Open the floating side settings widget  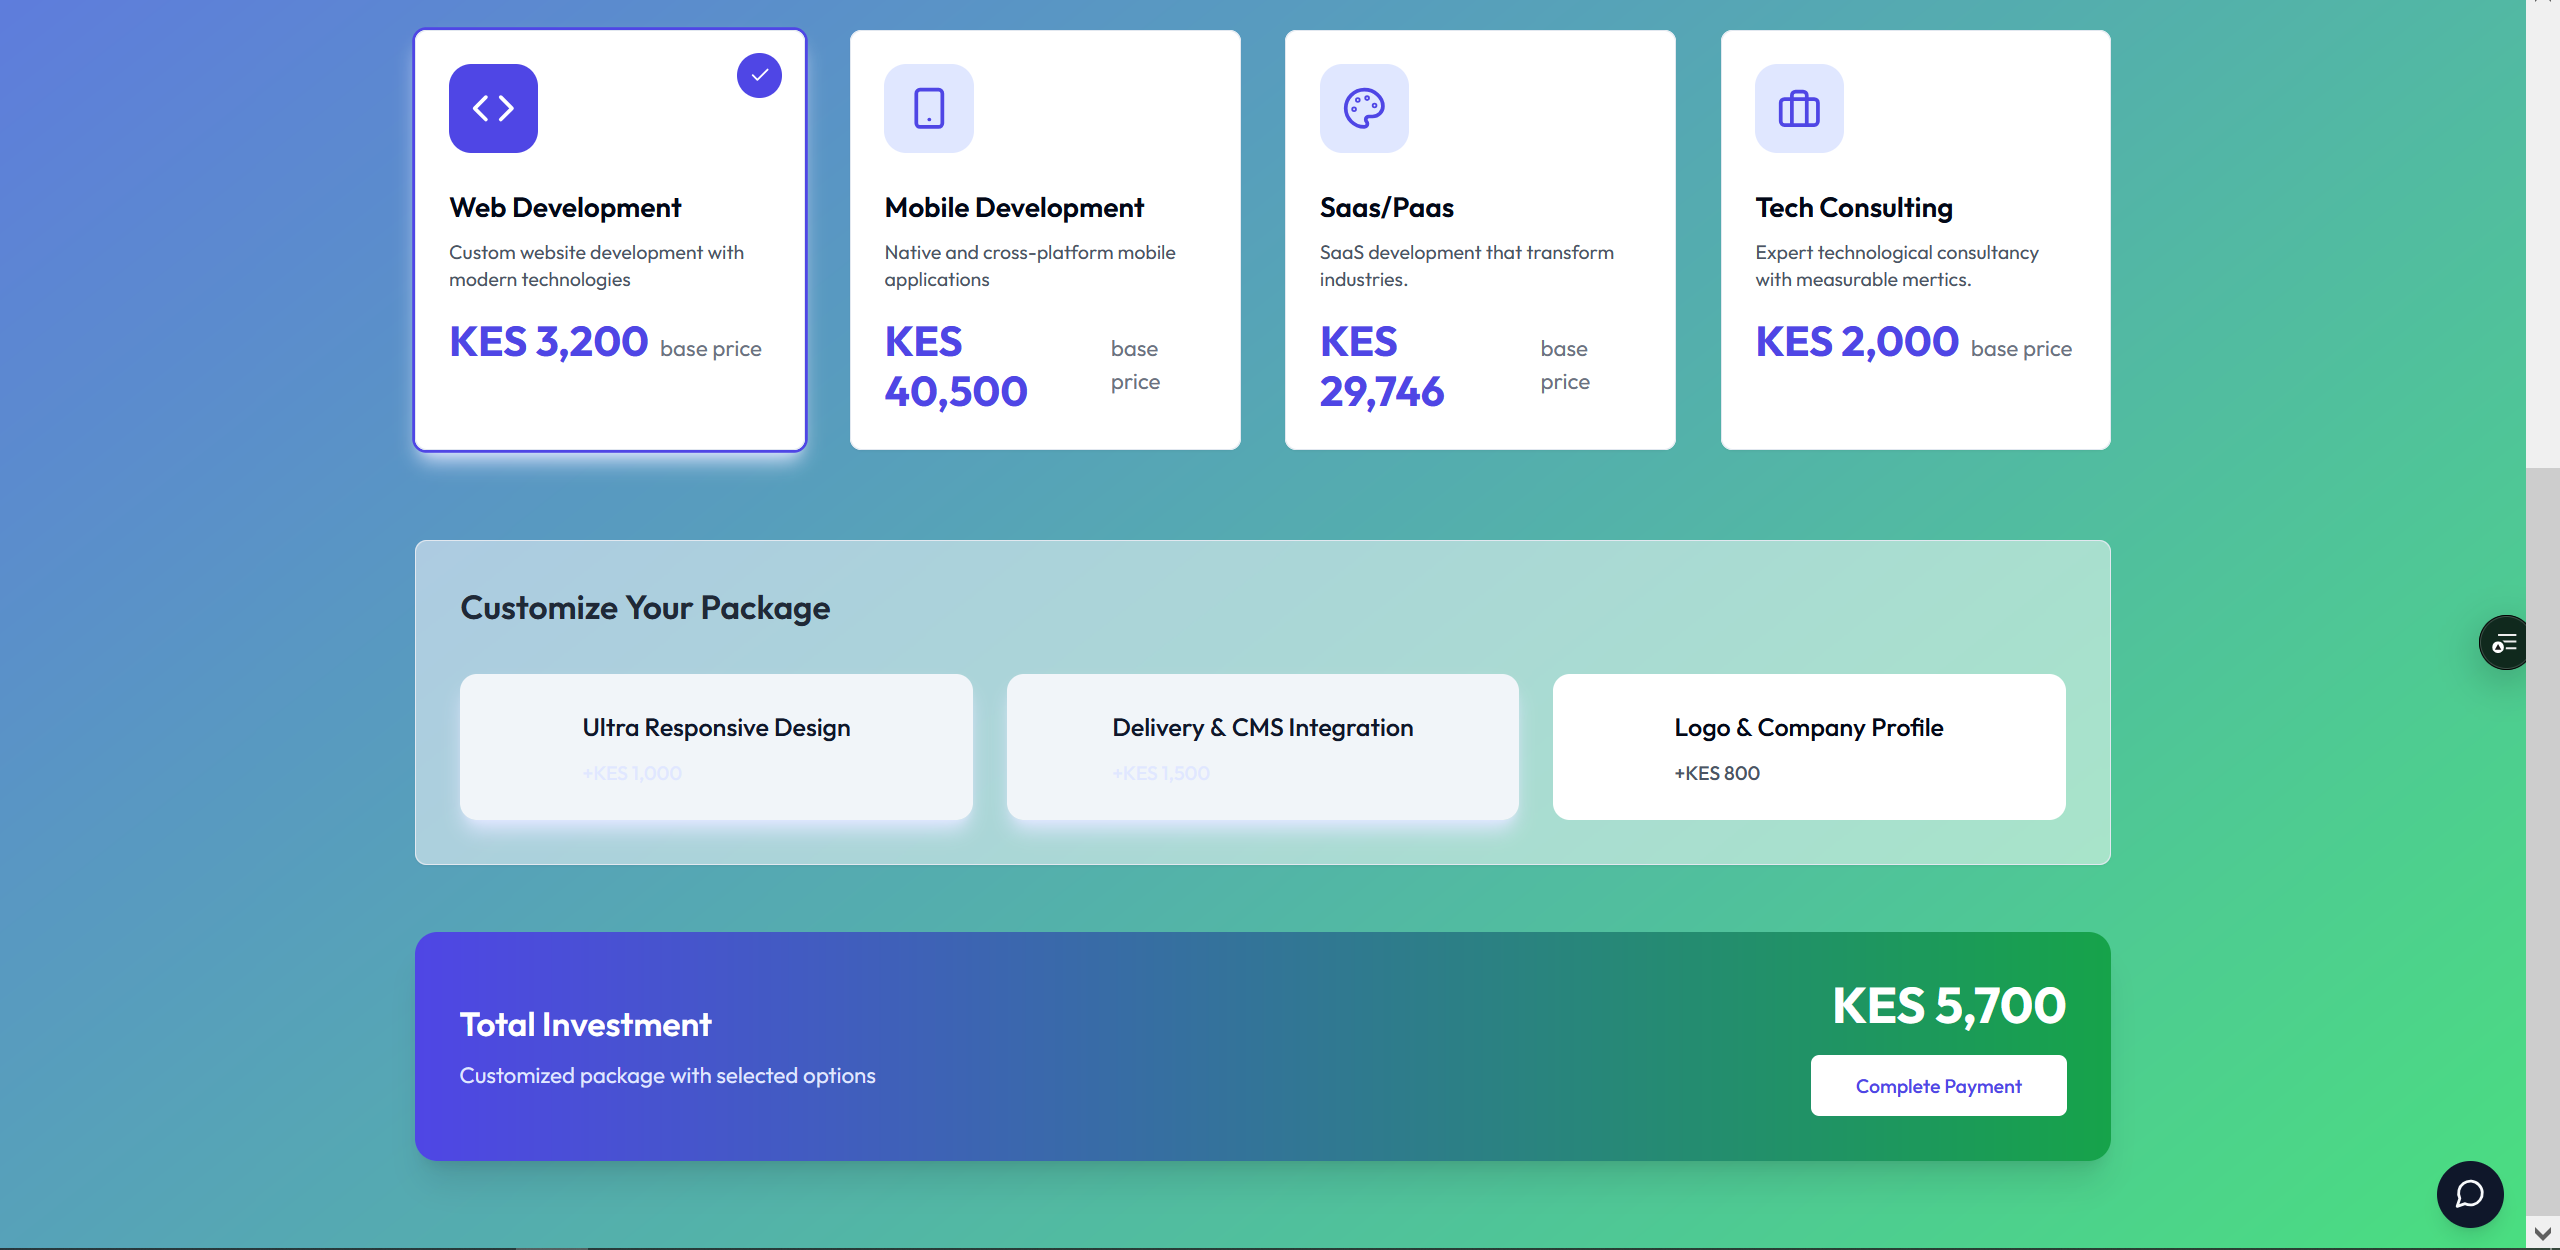tap(2503, 643)
